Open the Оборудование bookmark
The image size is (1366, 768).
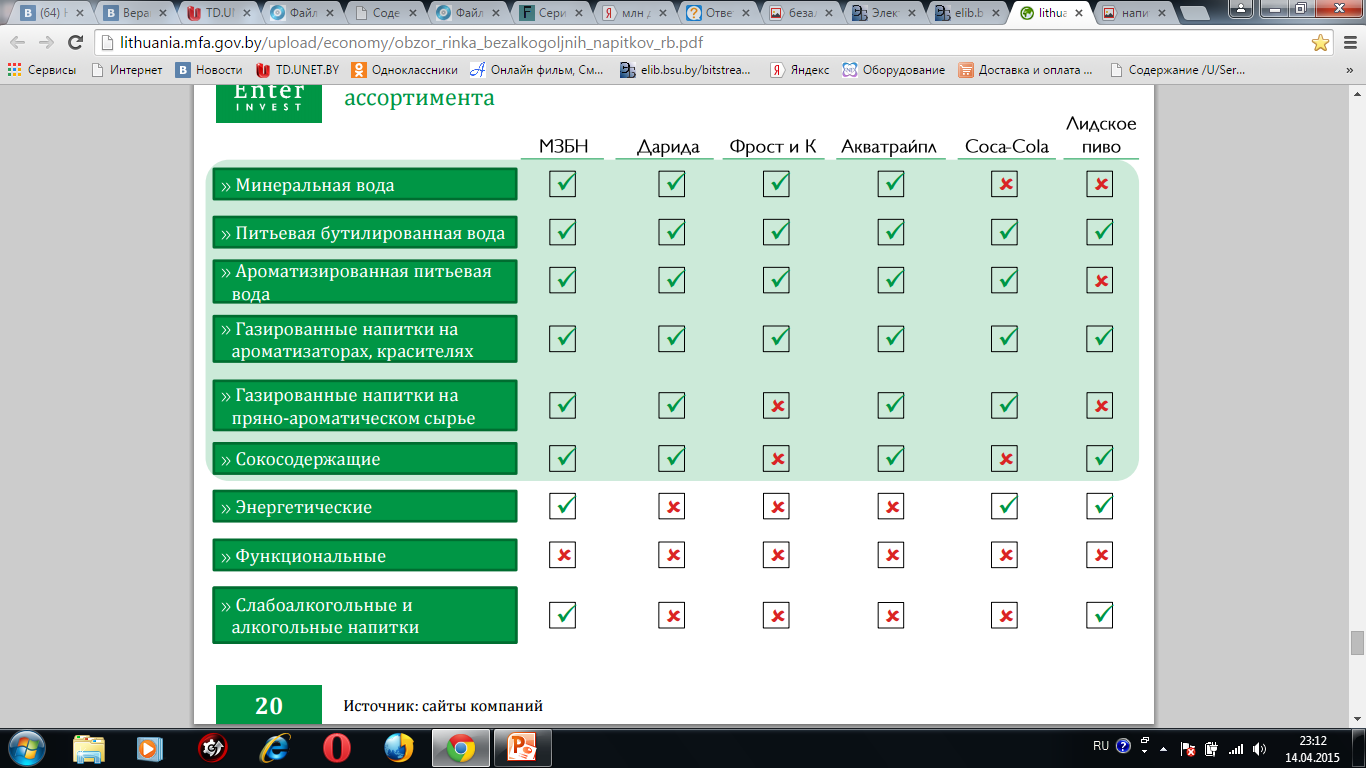pos(894,70)
